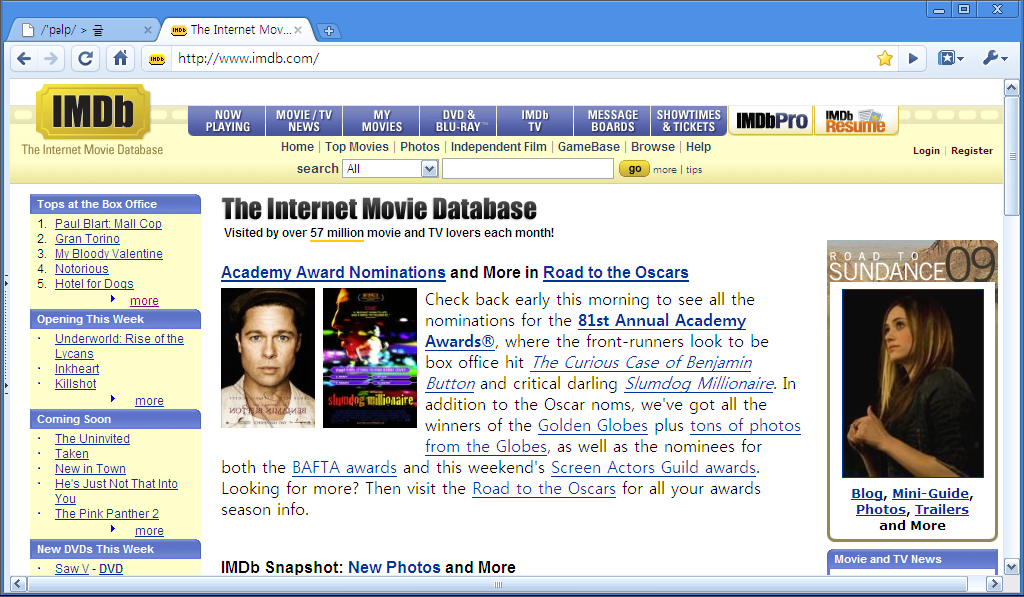The image size is (1024, 597).
Task: Open the browser home page icon
Action: point(120,59)
